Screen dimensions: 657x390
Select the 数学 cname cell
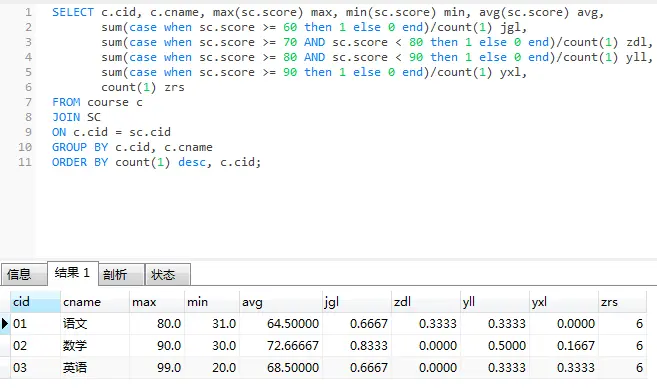click(x=95, y=346)
